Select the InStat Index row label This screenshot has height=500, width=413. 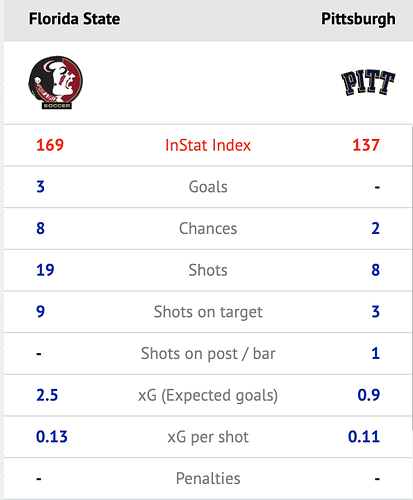pos(208,145)
